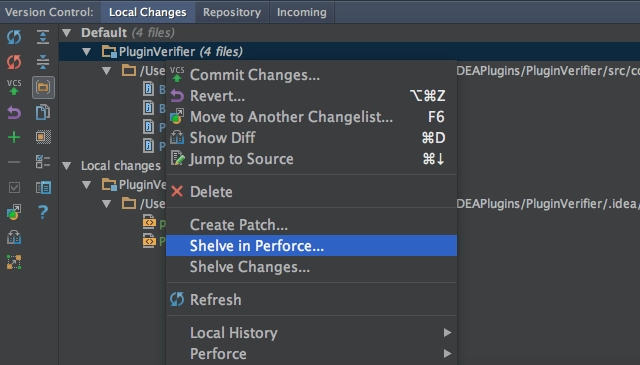
Task: Click the Copy icon in the toolbar
Action: coord(43,112)
